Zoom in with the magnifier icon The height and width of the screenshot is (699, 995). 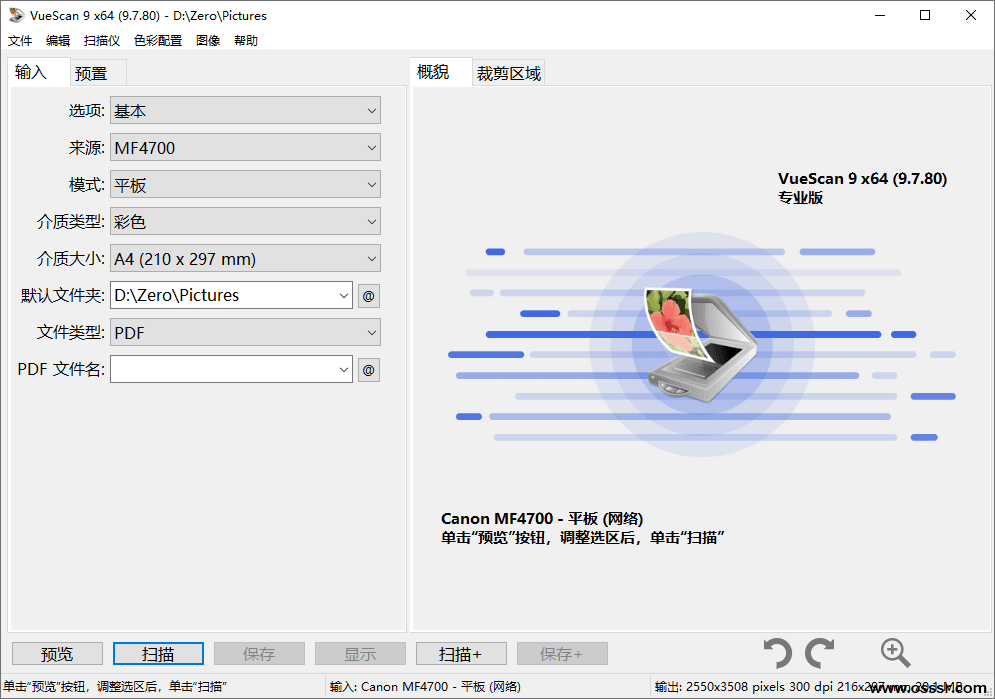tap(895, 653)
